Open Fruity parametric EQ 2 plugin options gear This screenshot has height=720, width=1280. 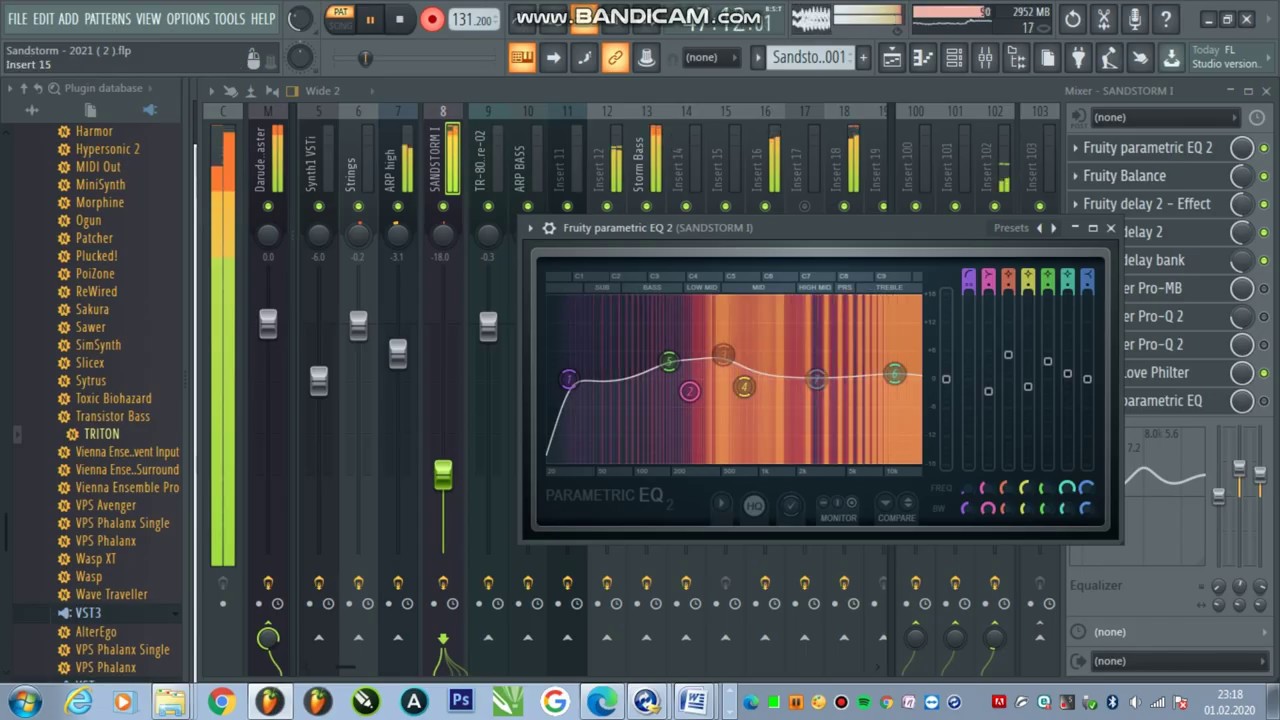[x=549, y=228]
